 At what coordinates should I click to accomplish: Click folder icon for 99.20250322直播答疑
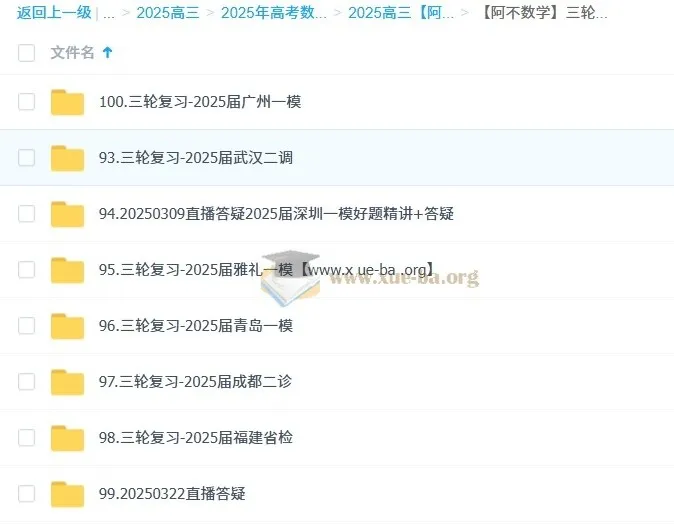[x=67, y=494]
